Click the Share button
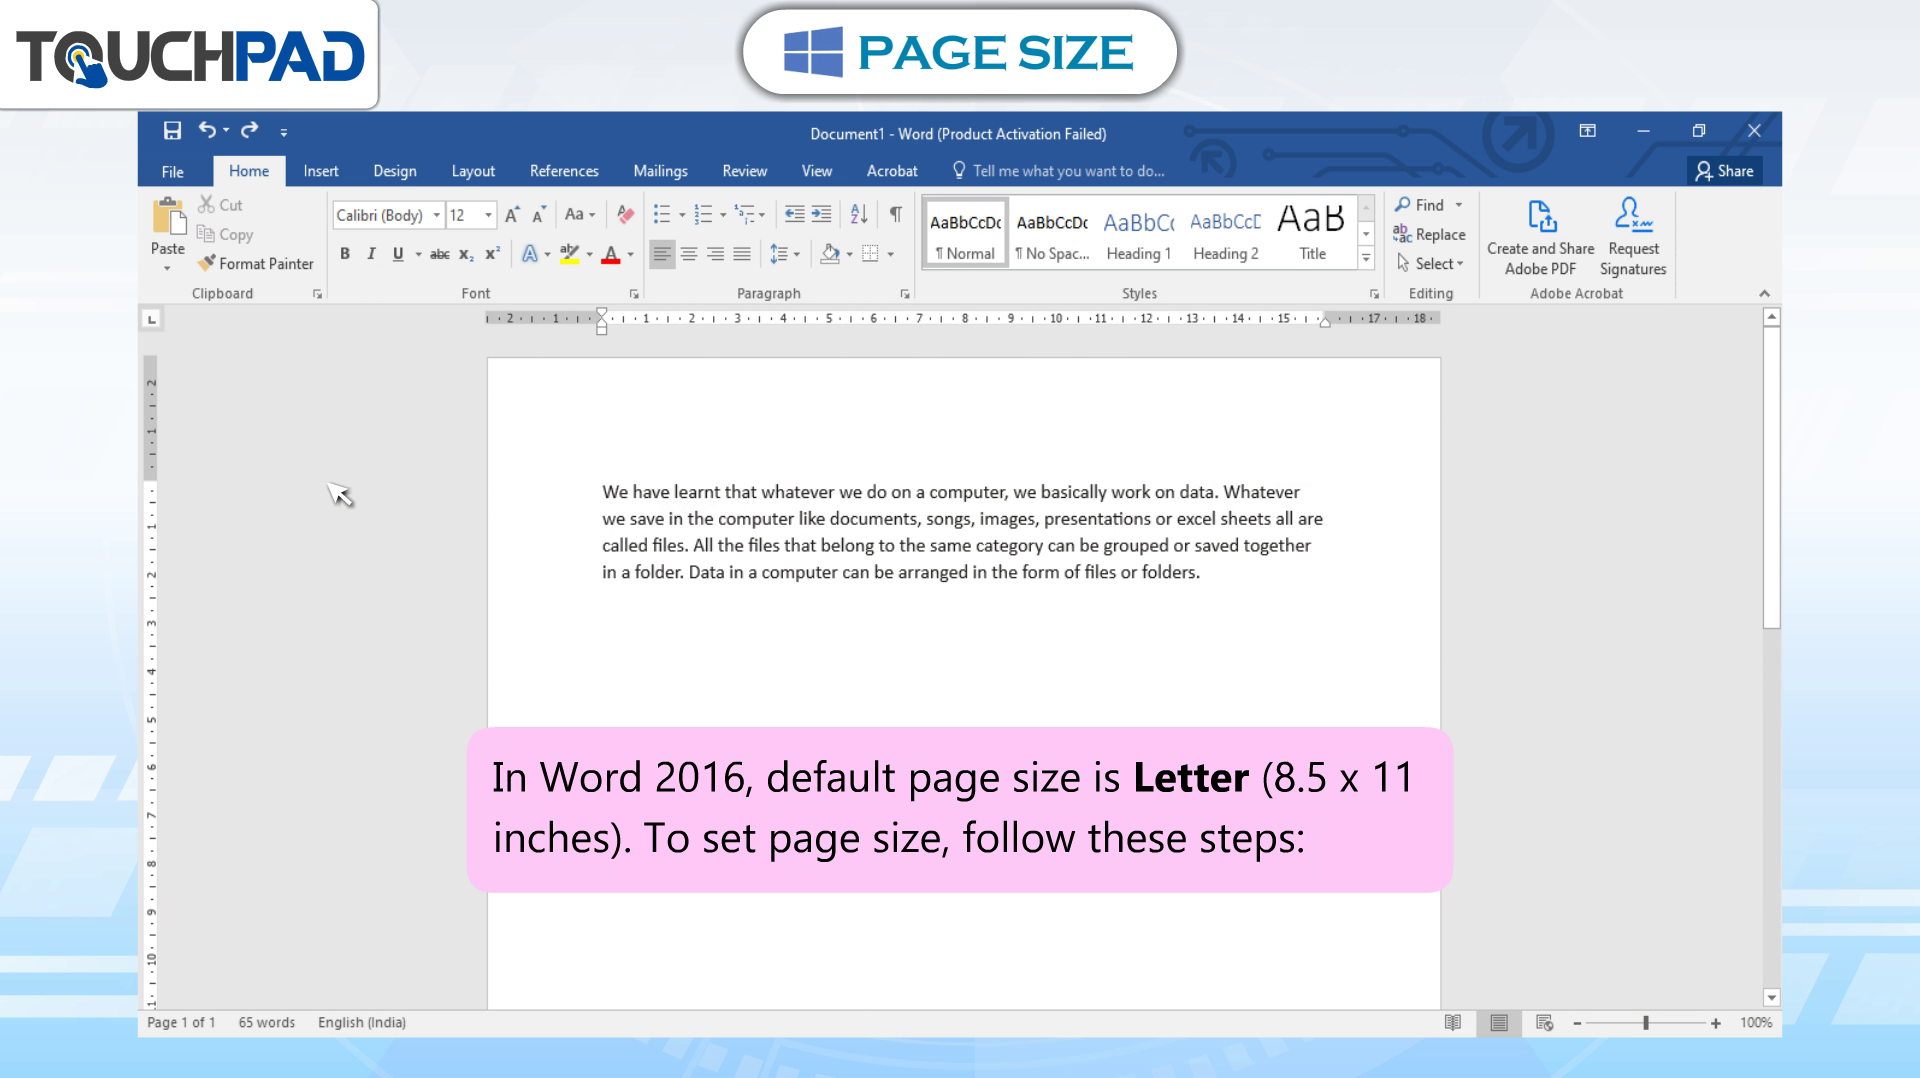 pos(1725,171)
